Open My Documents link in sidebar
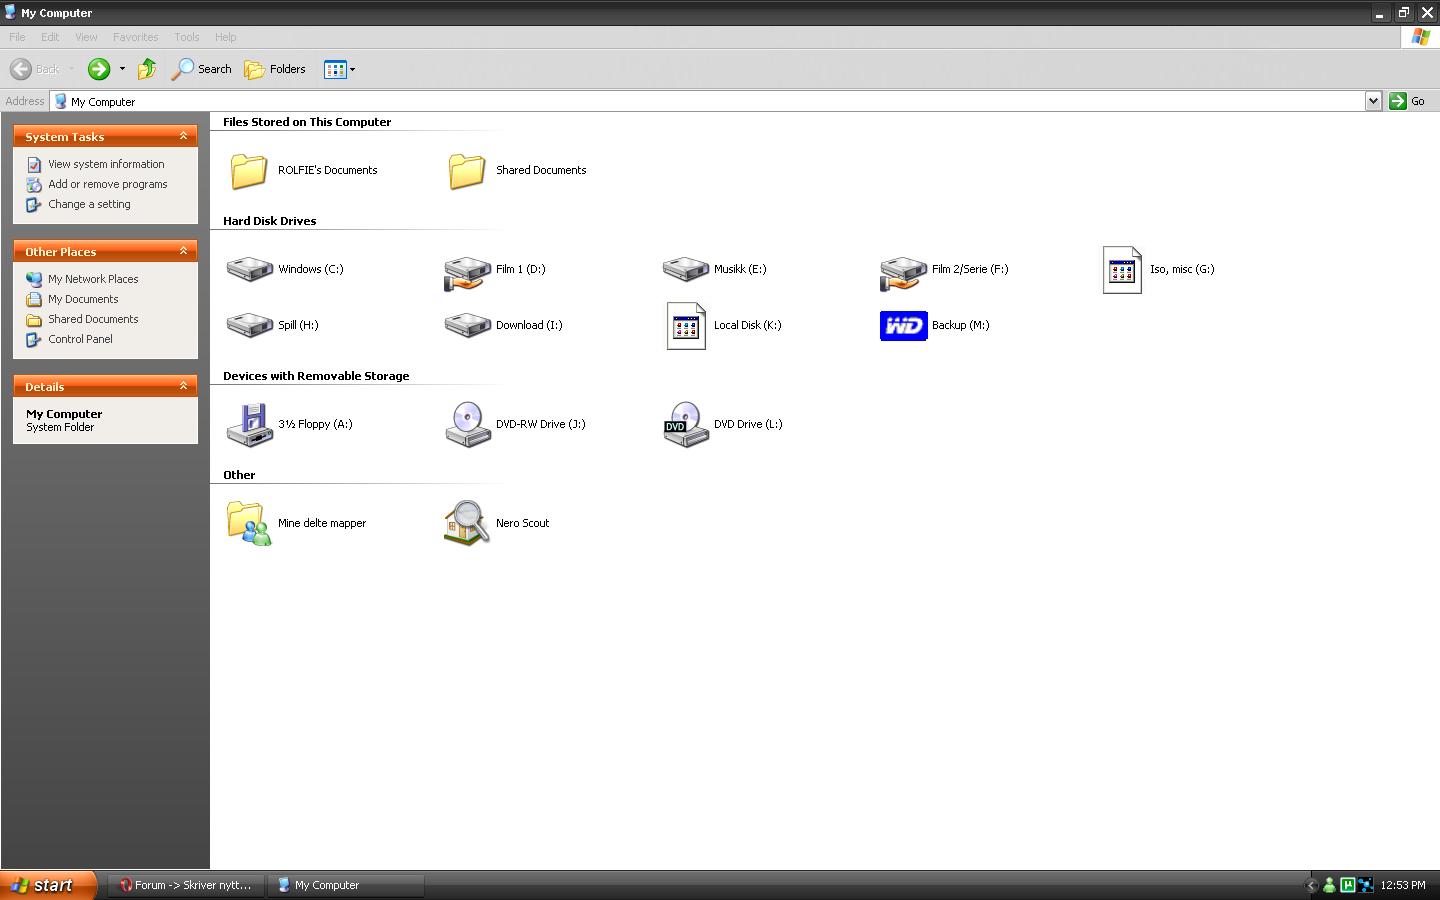The image size is (1440, 900). 83,299
